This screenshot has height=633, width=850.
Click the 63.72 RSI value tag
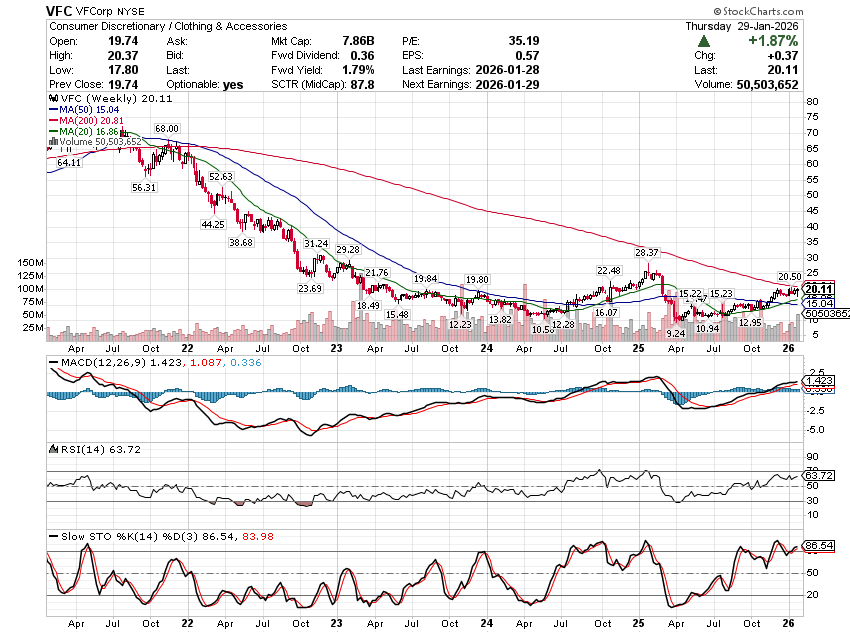[818, 477]
